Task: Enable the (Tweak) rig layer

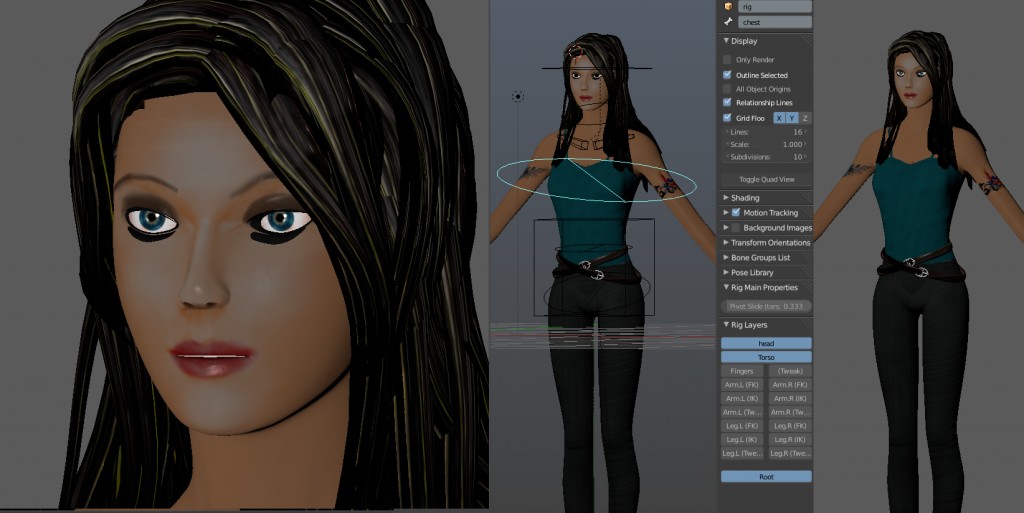Action: coord(790,371)
